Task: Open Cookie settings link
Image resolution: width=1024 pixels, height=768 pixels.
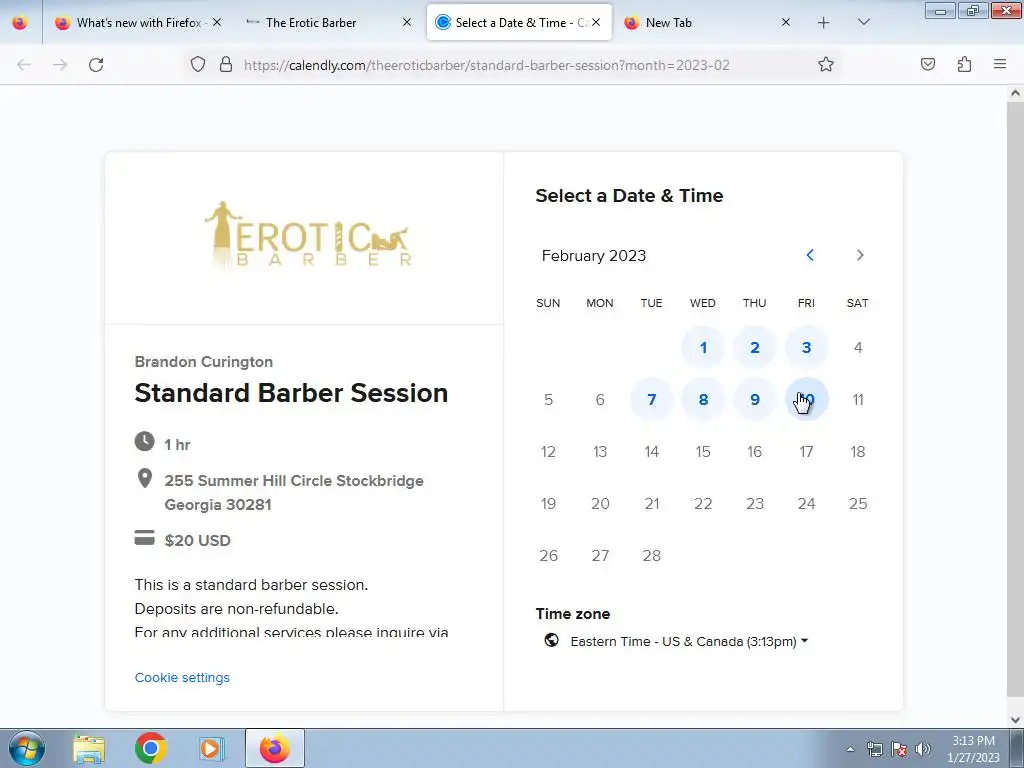Action: (182, 678)
